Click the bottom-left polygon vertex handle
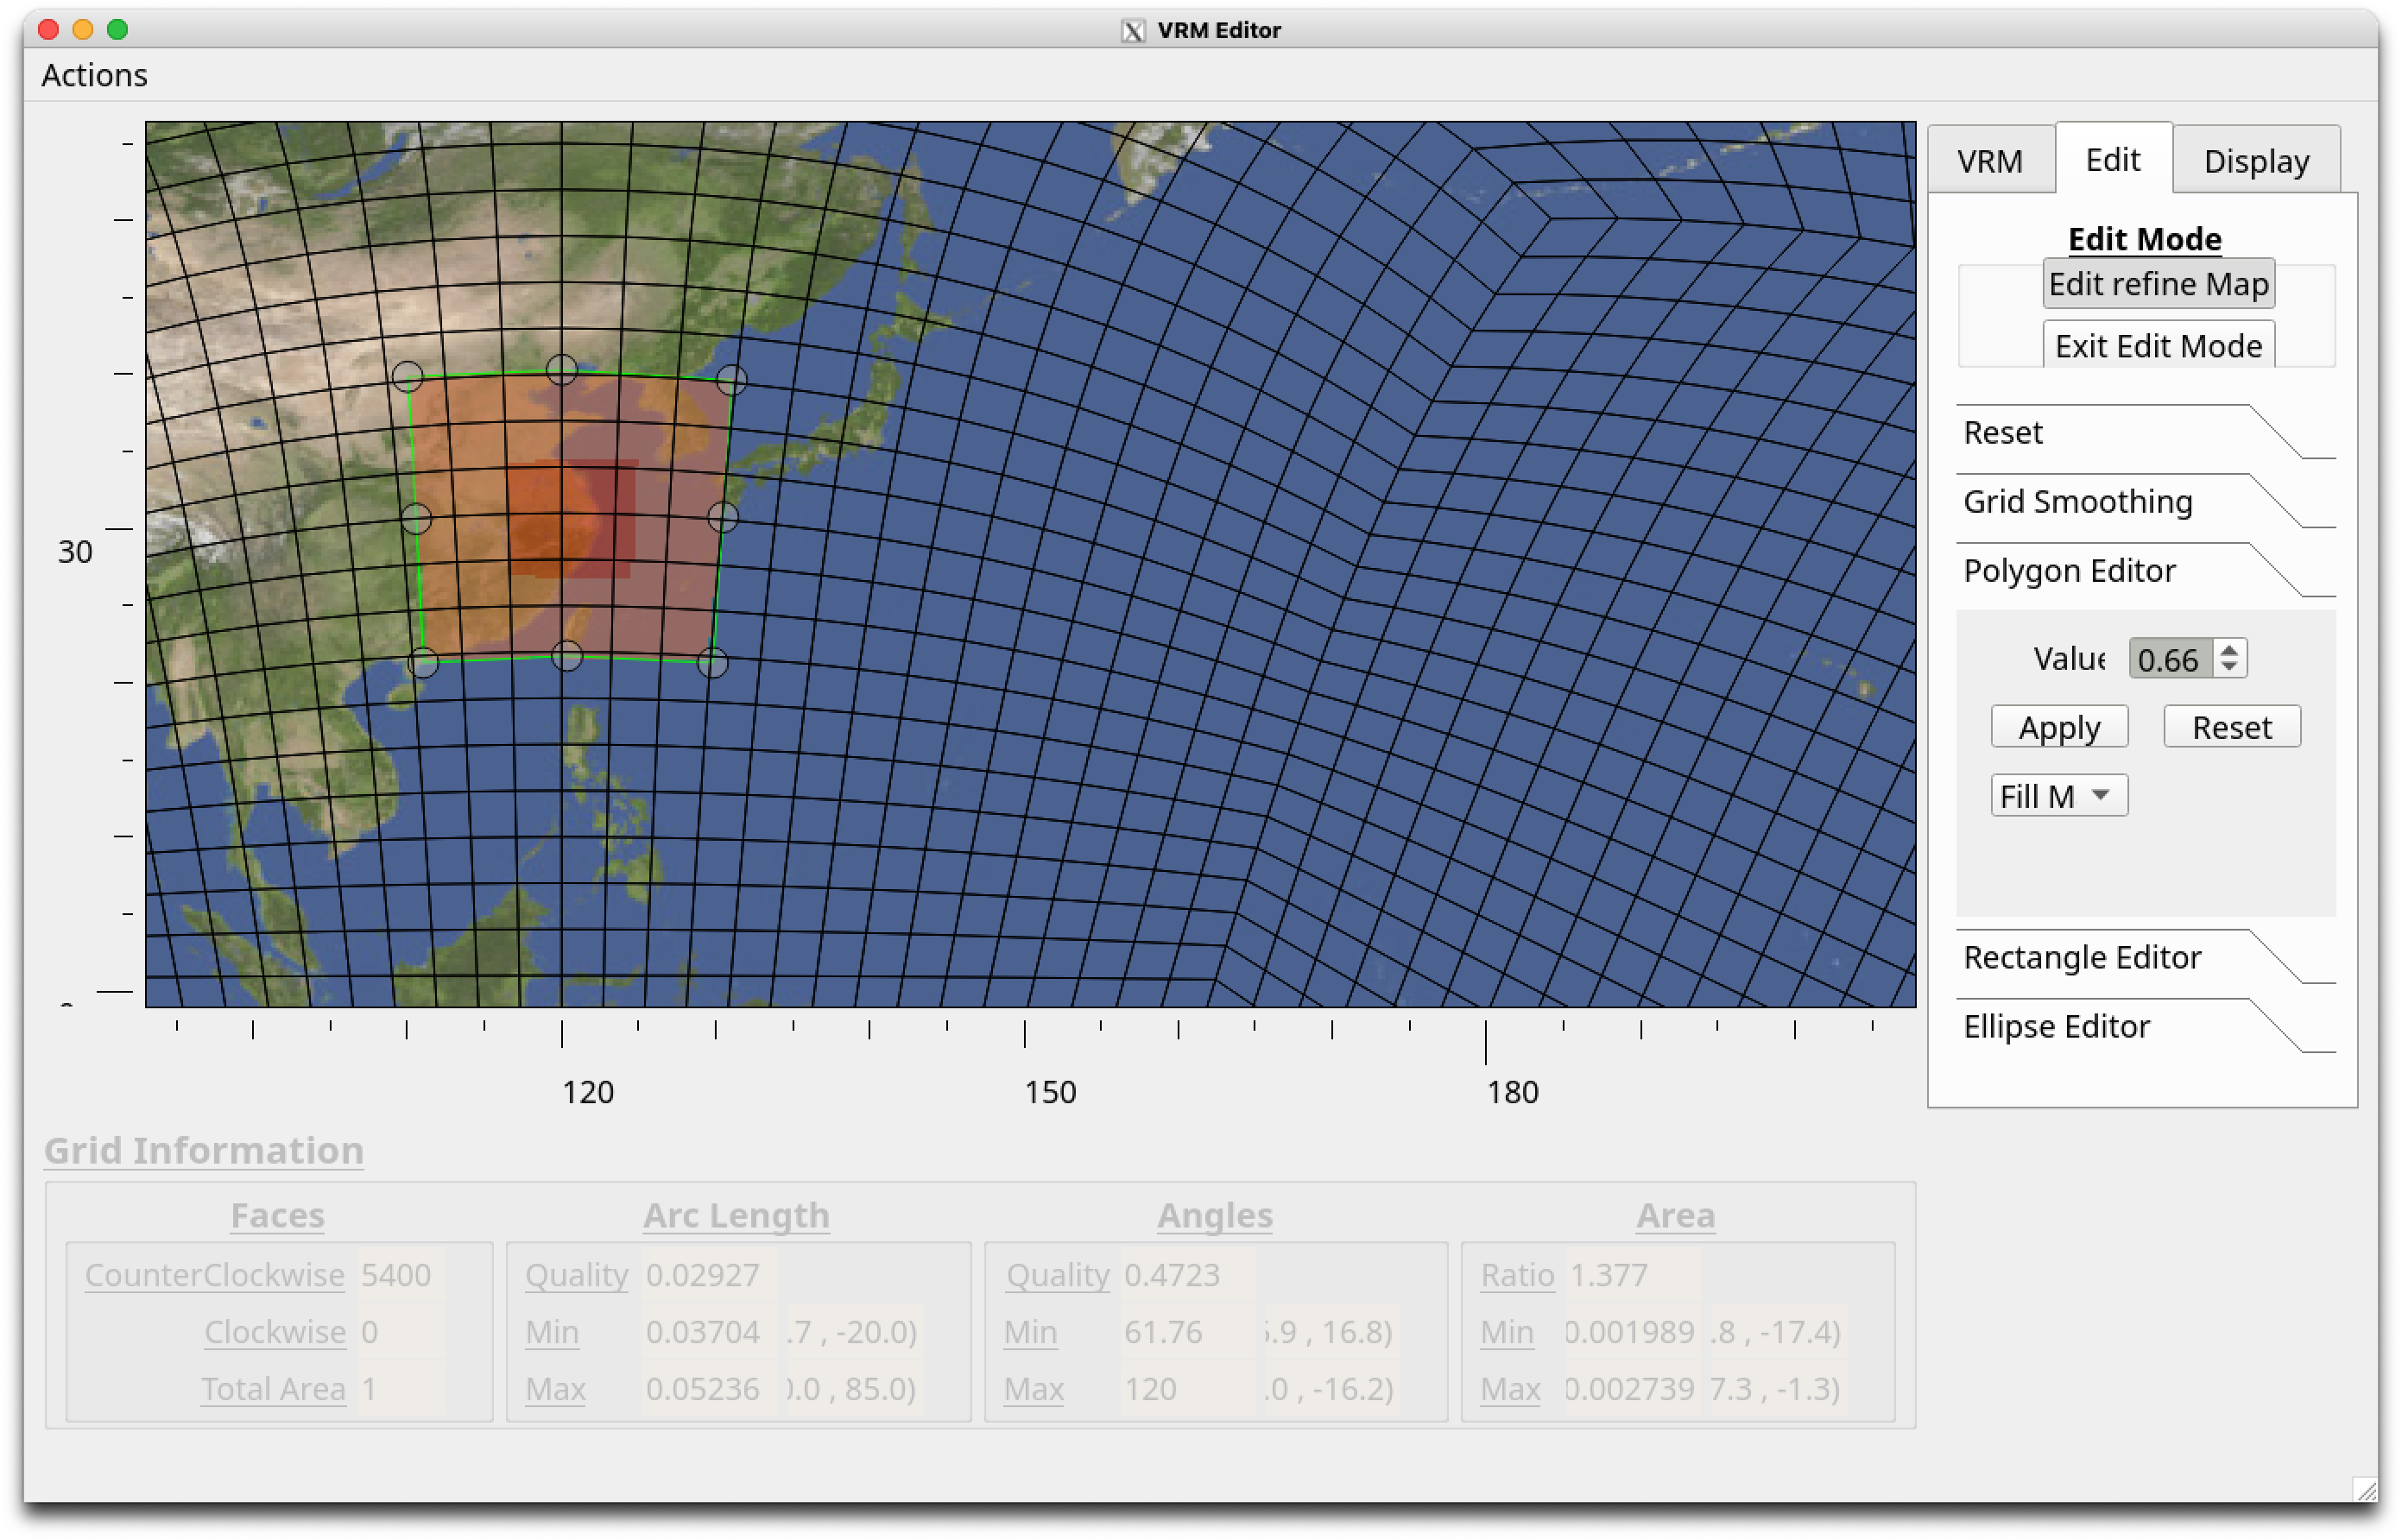This screenshot has height=1540, width=2402. click(x=423, y=662)
